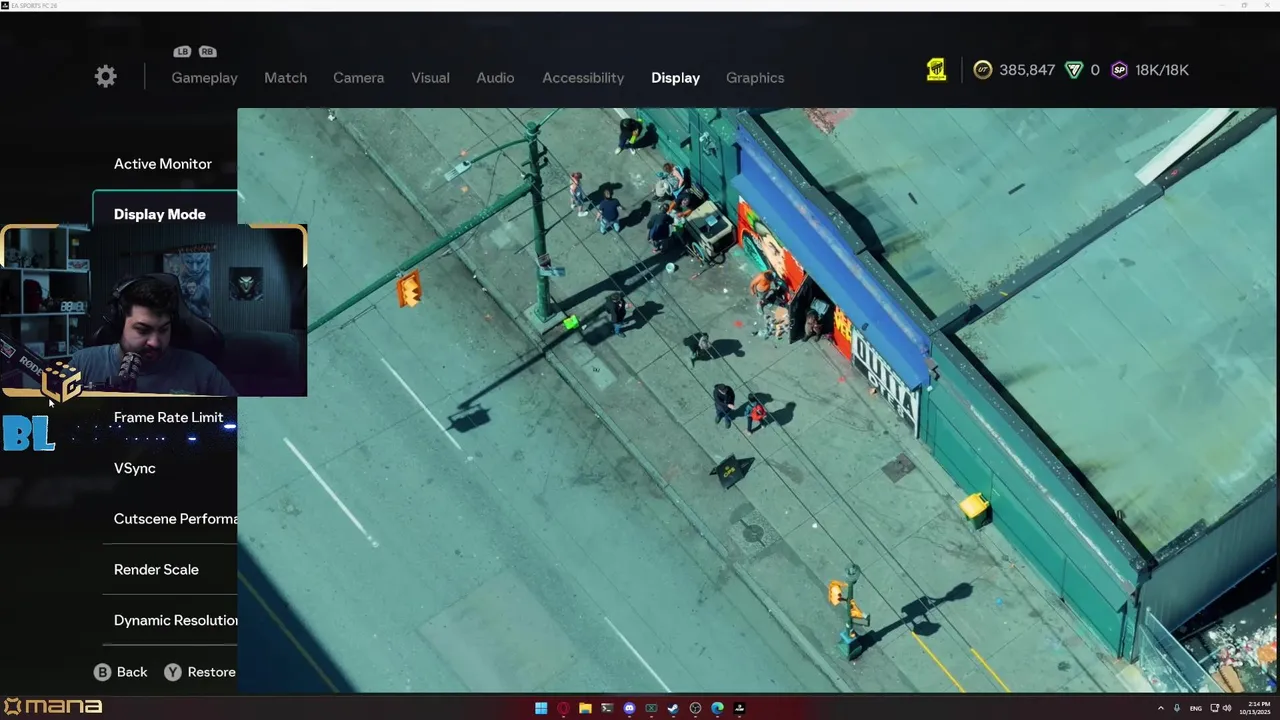
Task: Click the UT coins icon
Action: [x=983, y=70]
